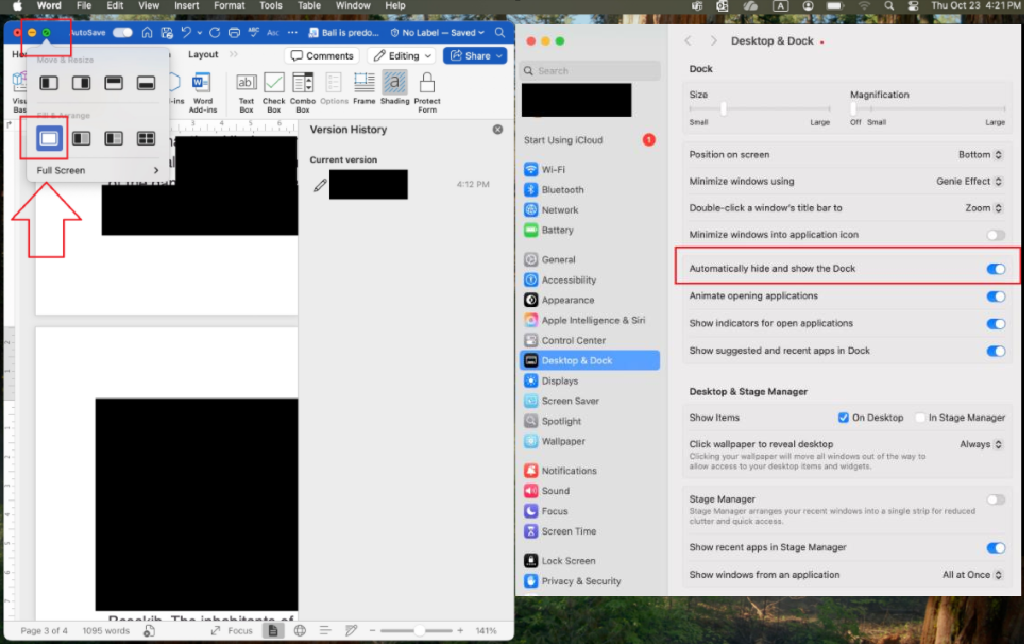This screenshot has height=644, width=1024.
Task: Enable the Stage Manager switch
Action: click(x=995, y=500)
